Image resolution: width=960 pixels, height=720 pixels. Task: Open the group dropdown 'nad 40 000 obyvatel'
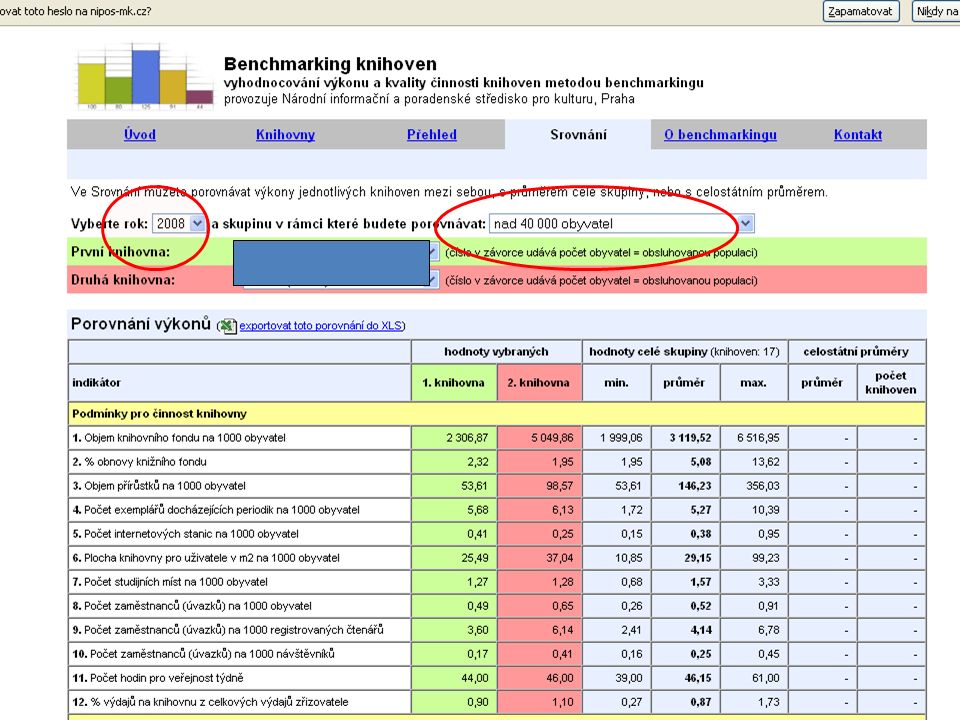[621, 223]
